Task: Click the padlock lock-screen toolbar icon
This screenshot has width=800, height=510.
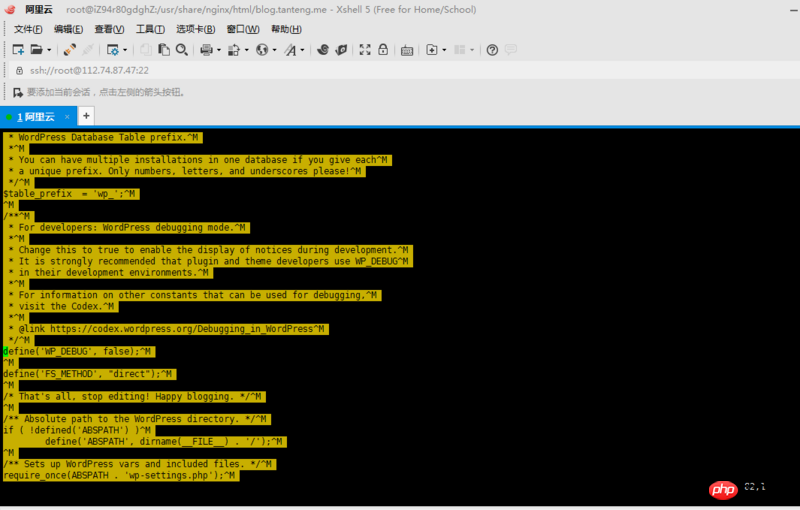Action: point(383,49)
